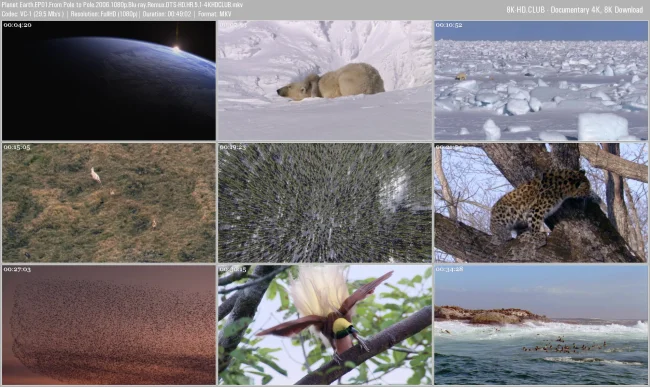
Task: Select the leopard in tree thumbnail
Action: coord(541,203)
